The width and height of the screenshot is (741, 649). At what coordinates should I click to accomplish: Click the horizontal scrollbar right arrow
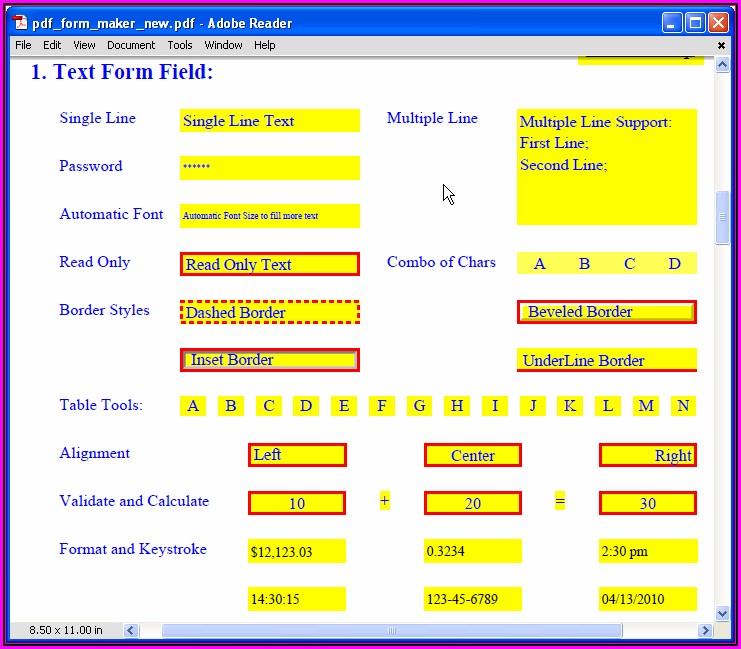(x=705, y=630)
